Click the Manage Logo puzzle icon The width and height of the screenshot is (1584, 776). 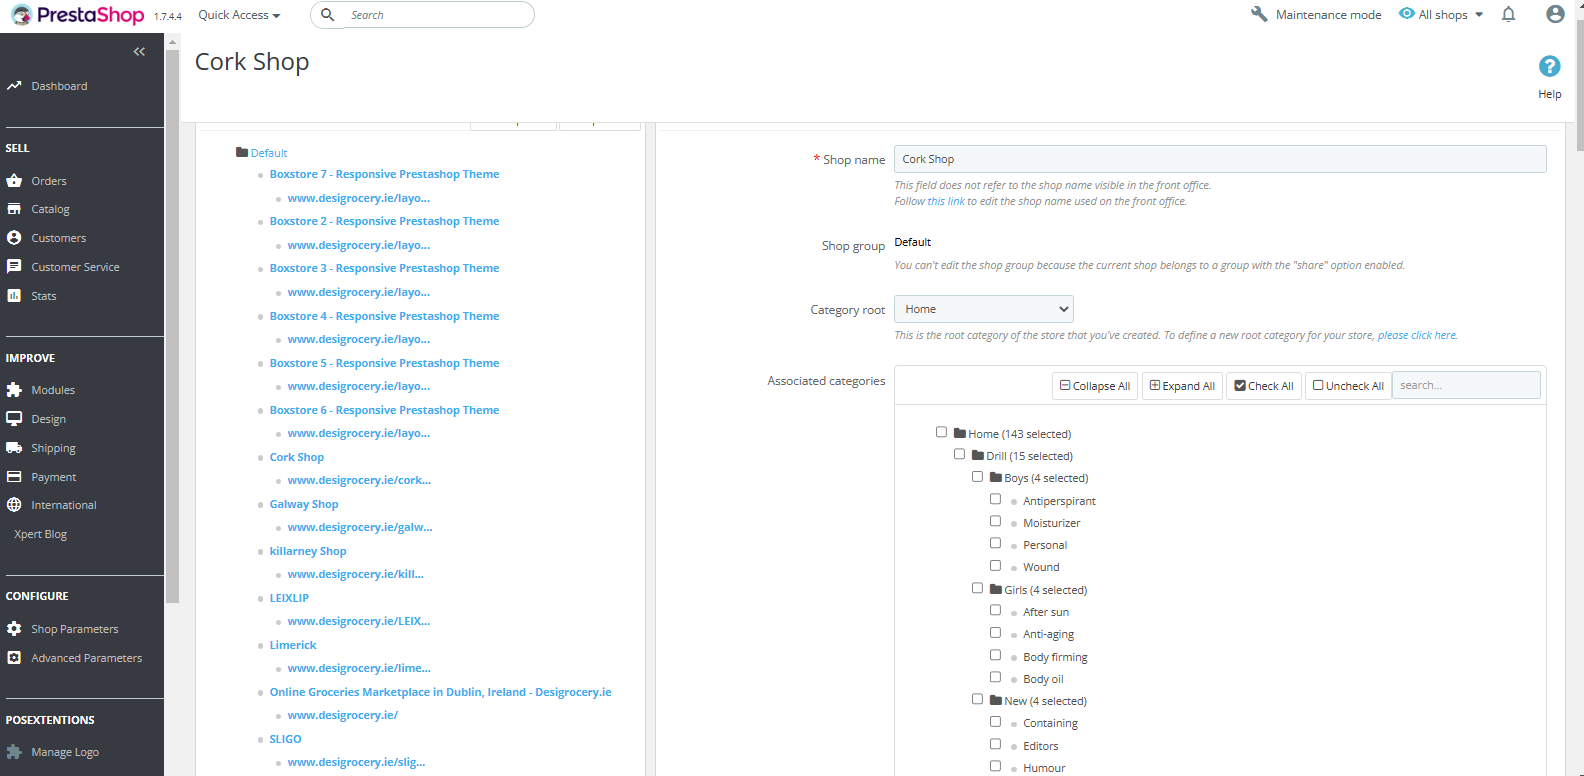coord(14,752)
